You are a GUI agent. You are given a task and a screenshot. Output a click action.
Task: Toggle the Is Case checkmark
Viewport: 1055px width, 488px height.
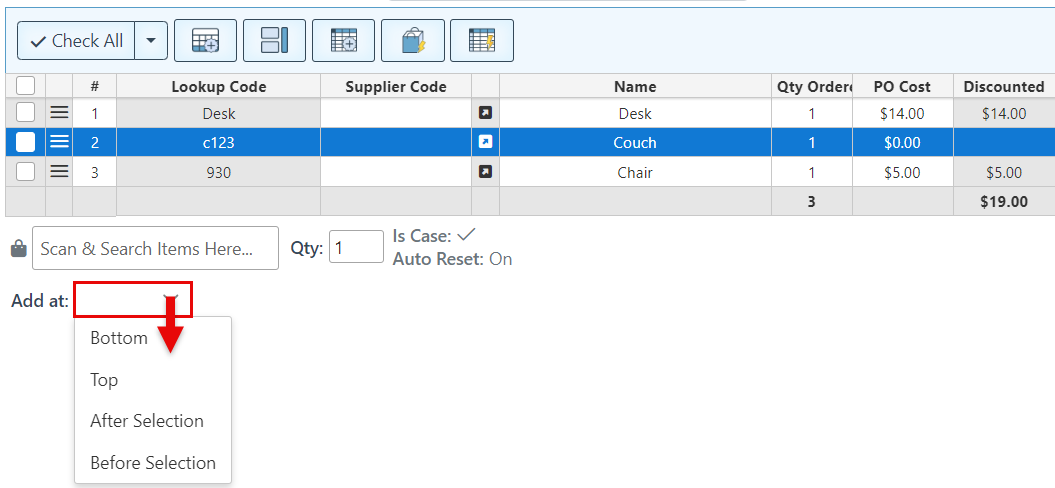[466, 235]
